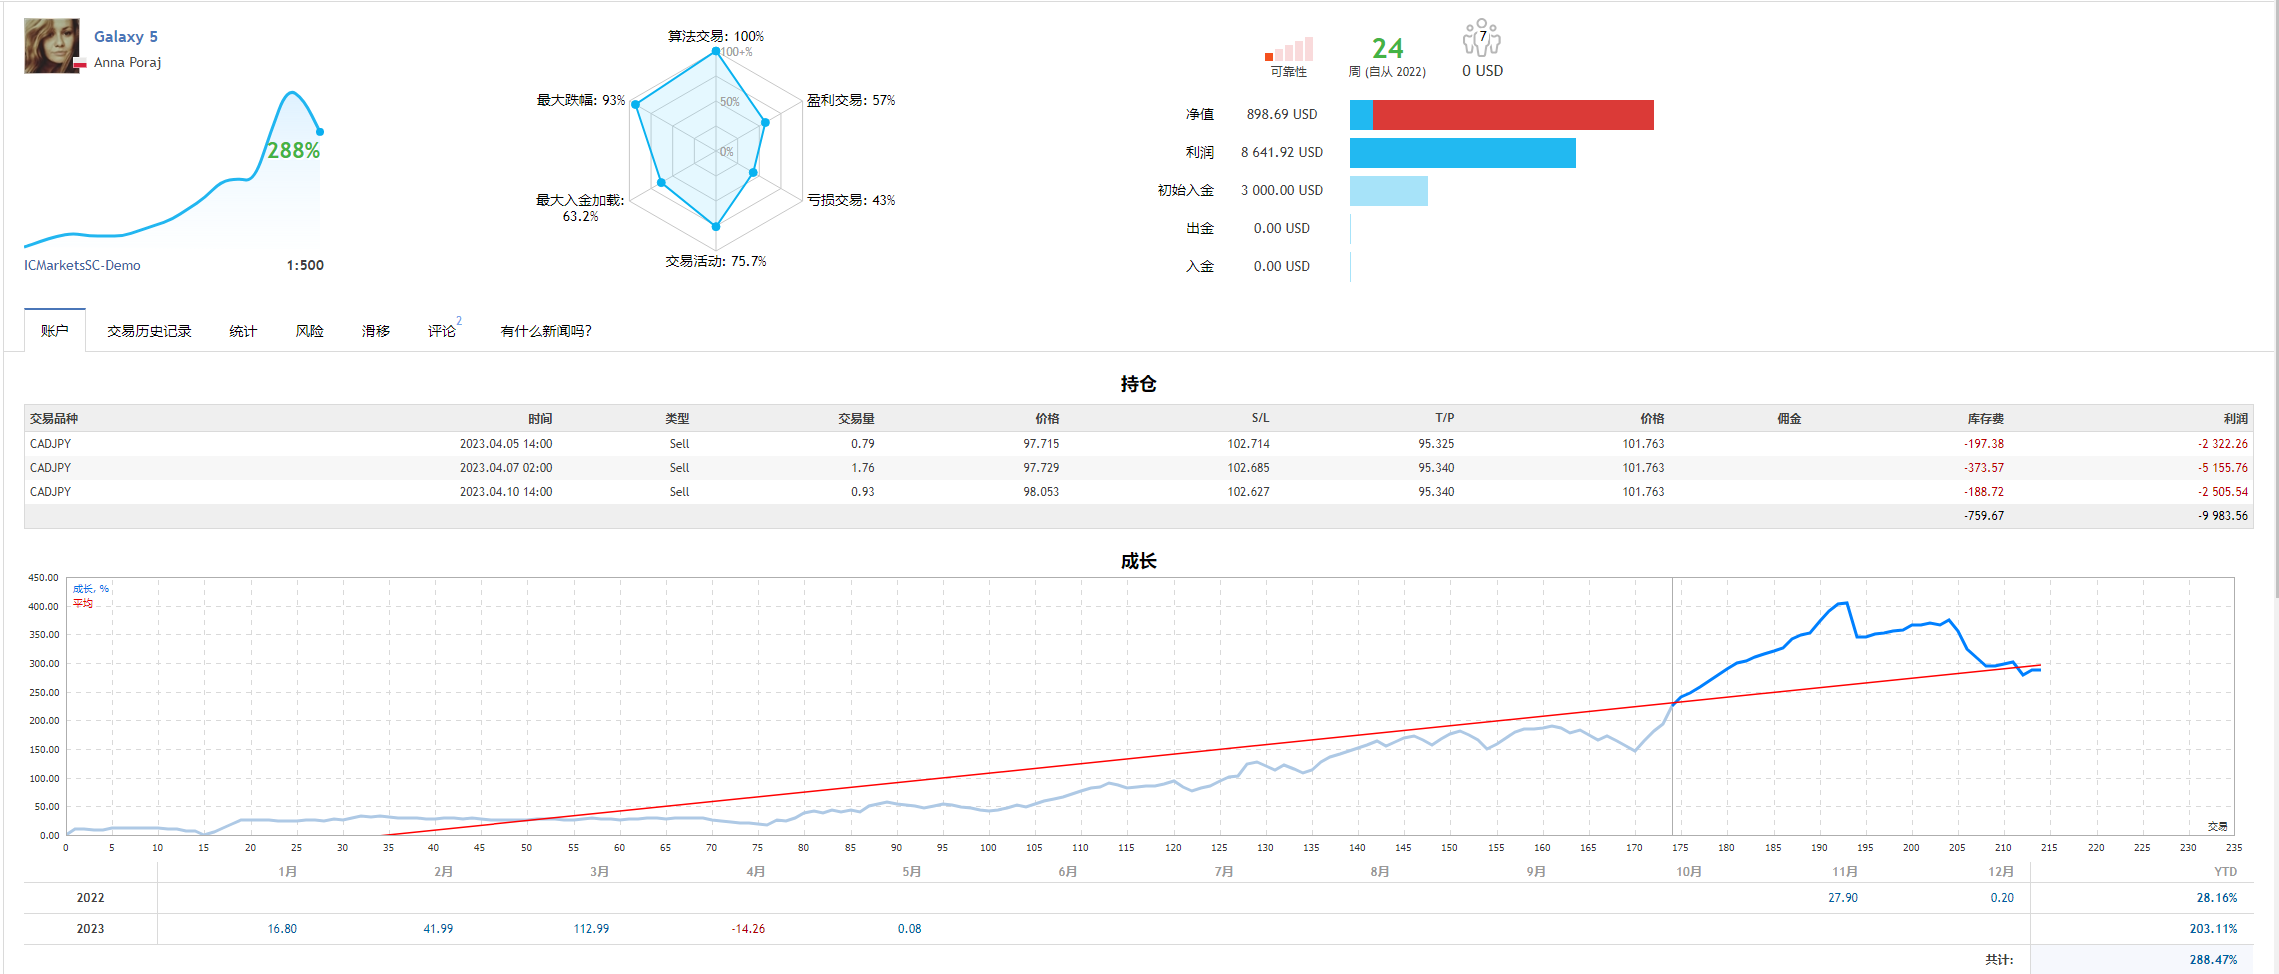Click the 可靠性 reliability bars icon
This screenshot has height=974, width=2279.
tap(1289, 50)
